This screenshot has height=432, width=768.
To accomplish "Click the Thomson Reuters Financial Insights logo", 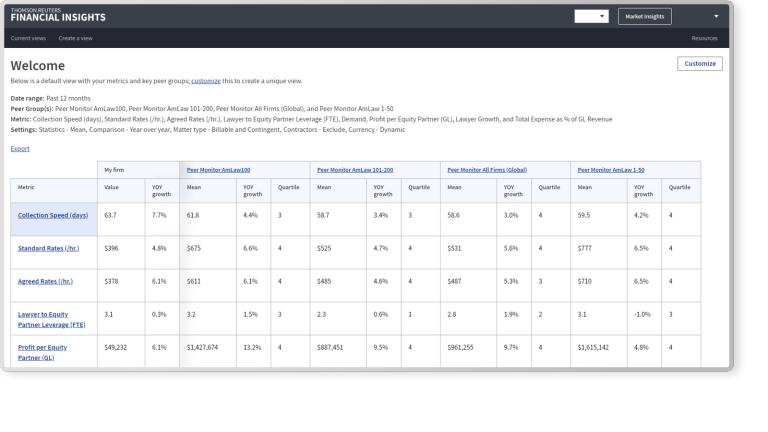I will pyautogui.click(x=57, y=16).
